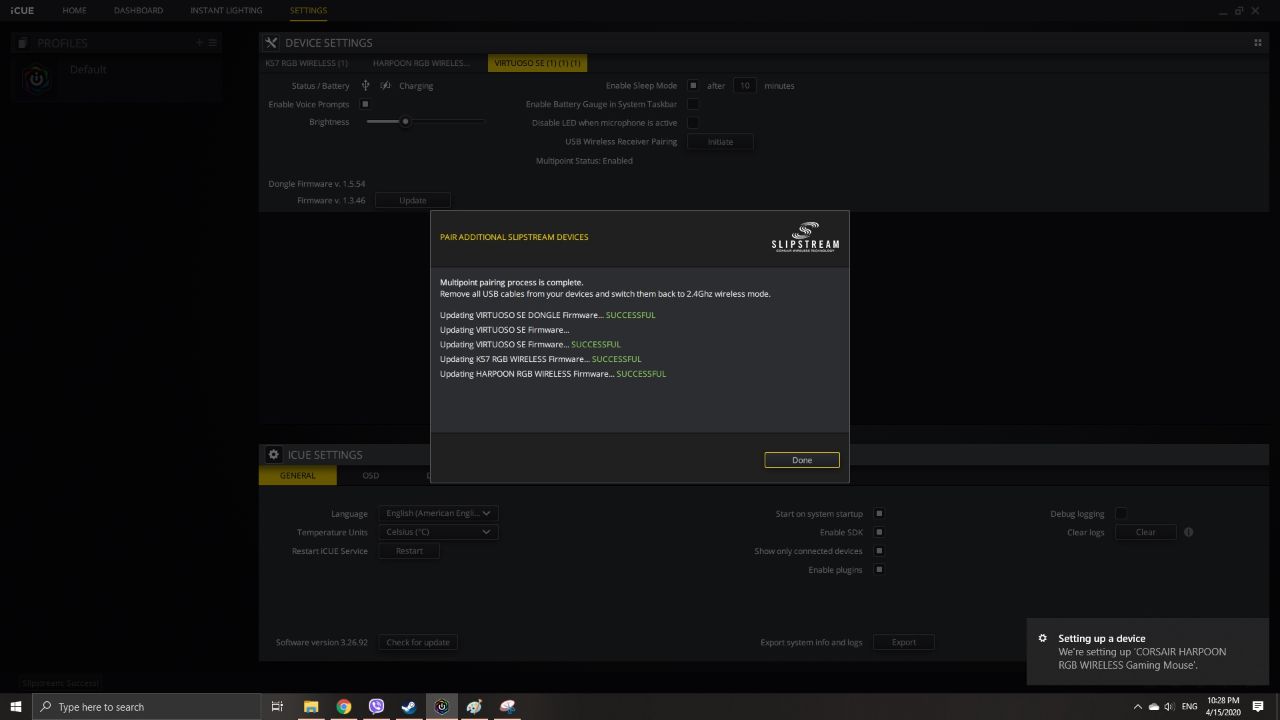Select the SETTINGS tab in top bar
The image size is (1280, 720).
tap(308, 10)
